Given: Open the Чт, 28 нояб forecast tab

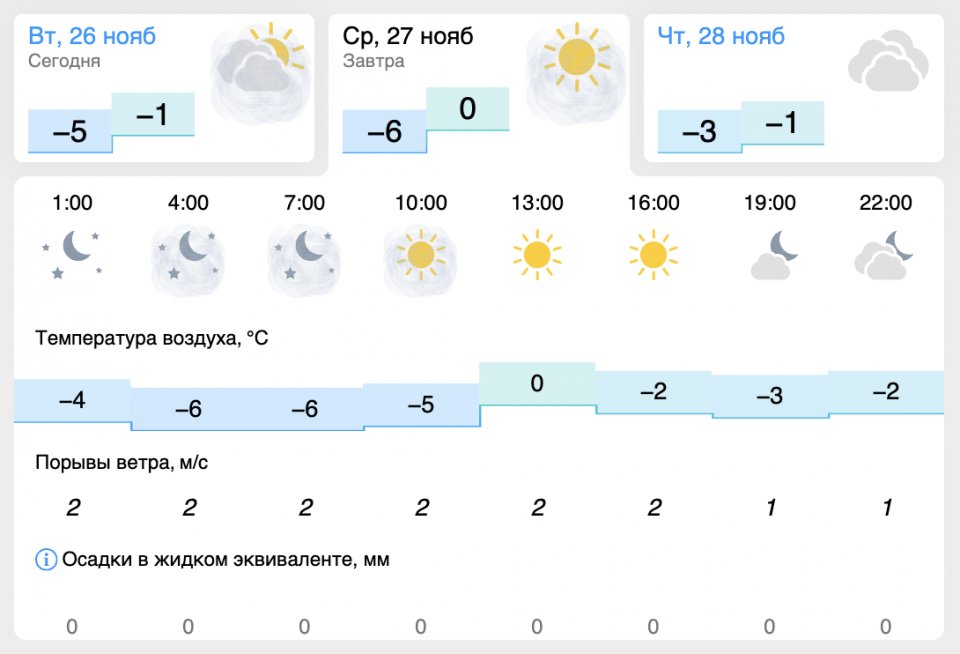Looking at the screenshot, I should [x=721, y=37].
